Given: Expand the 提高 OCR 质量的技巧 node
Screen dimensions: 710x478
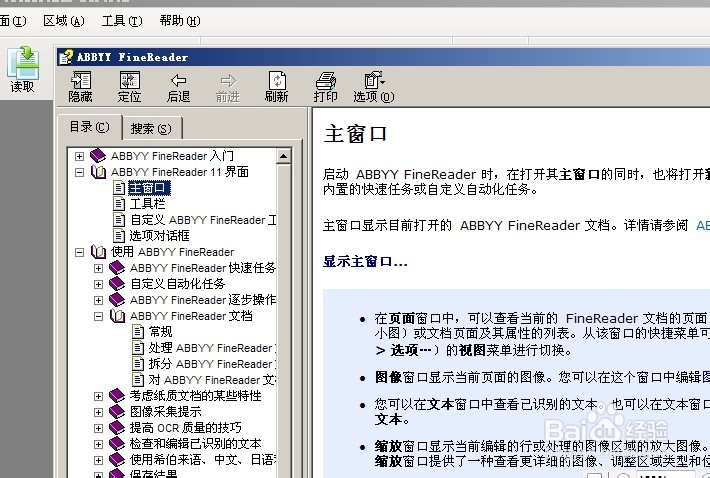Looking at the screenshot, I should pyautogui.click(x=98, y=428).
